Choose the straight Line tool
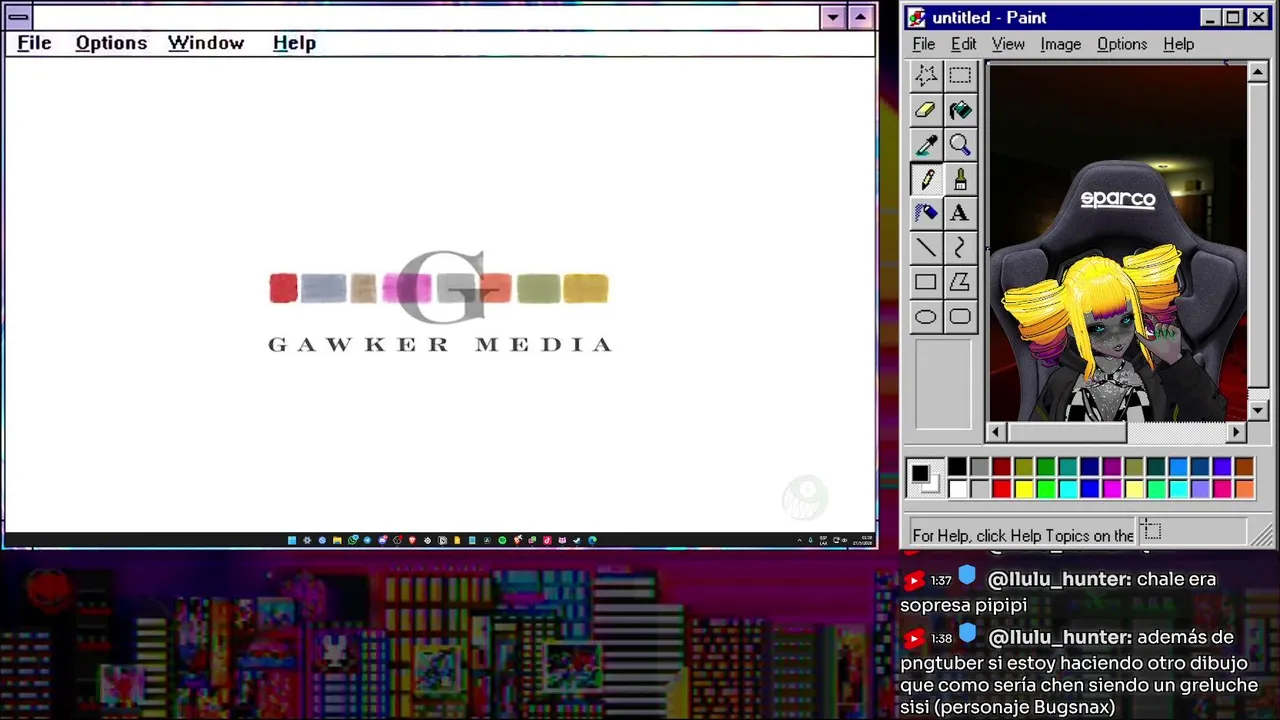The image size is (1280, 720). tap(926, 247)
